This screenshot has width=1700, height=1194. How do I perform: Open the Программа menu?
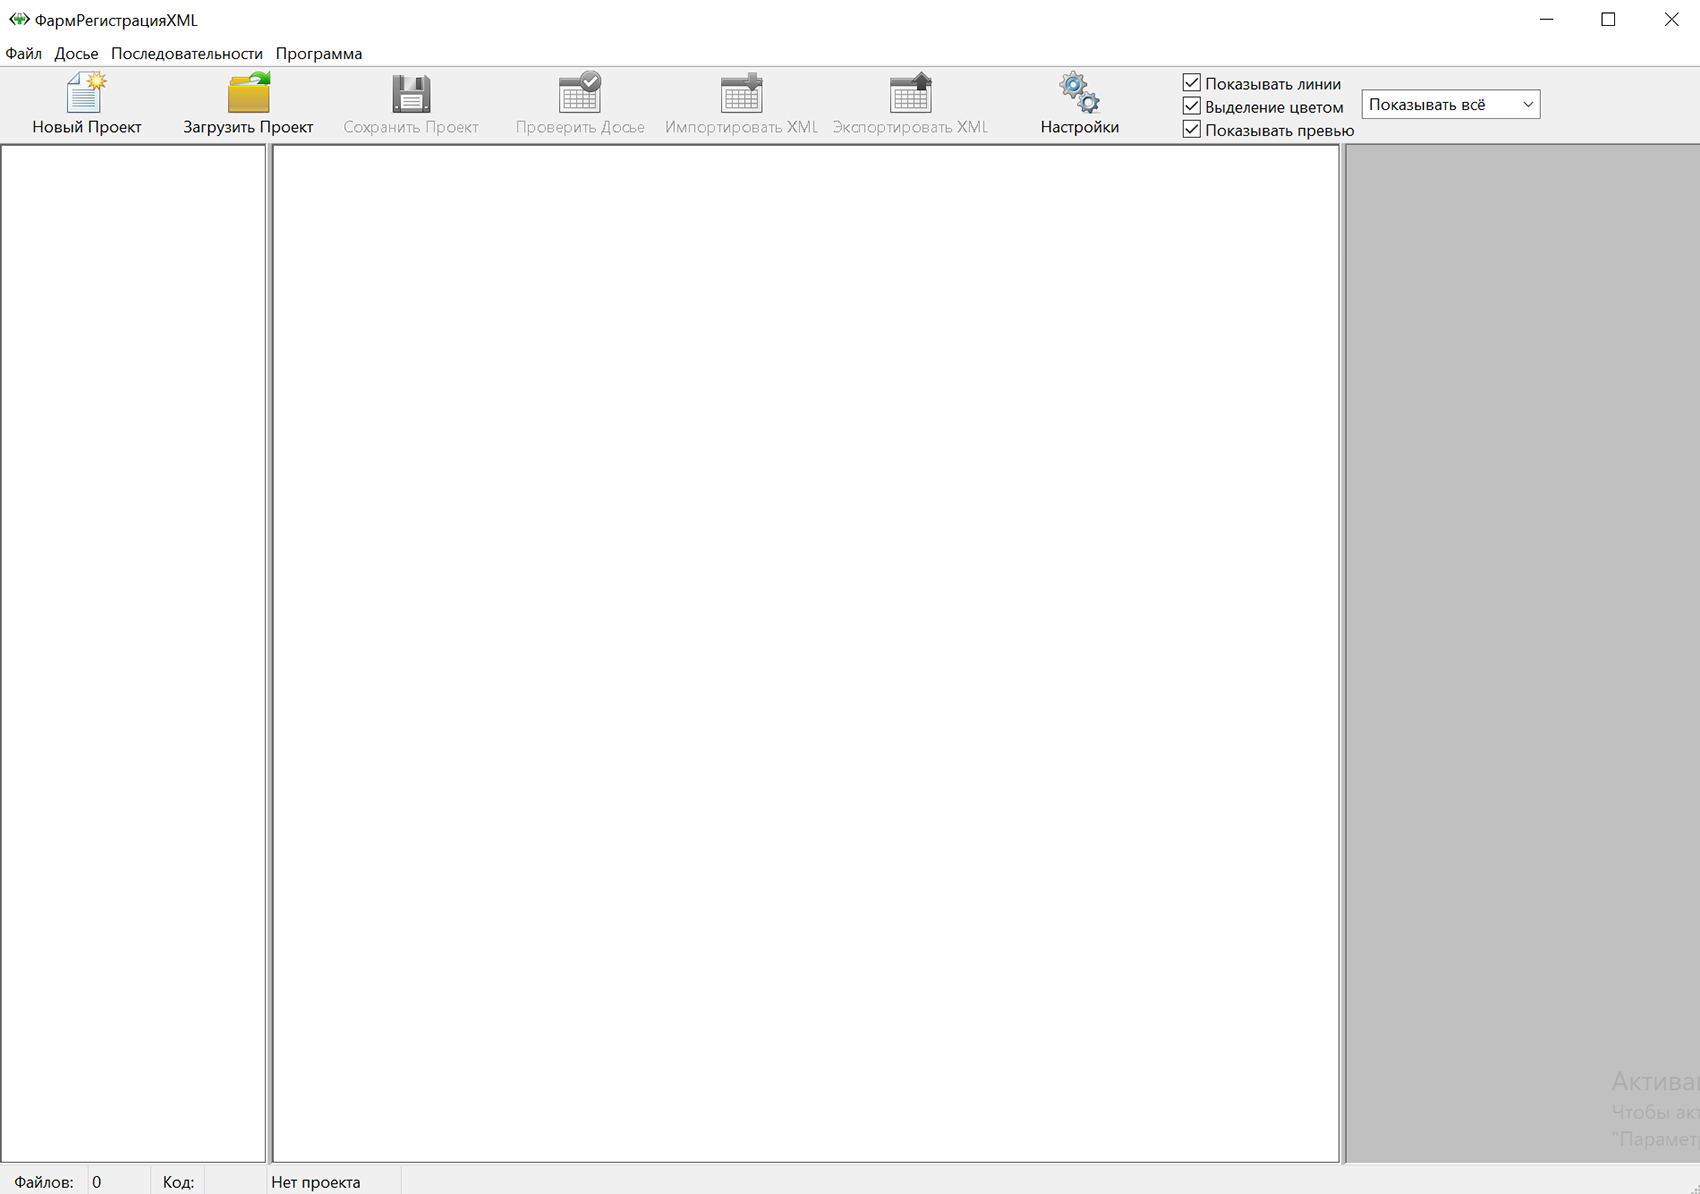[x=319, y=54]
